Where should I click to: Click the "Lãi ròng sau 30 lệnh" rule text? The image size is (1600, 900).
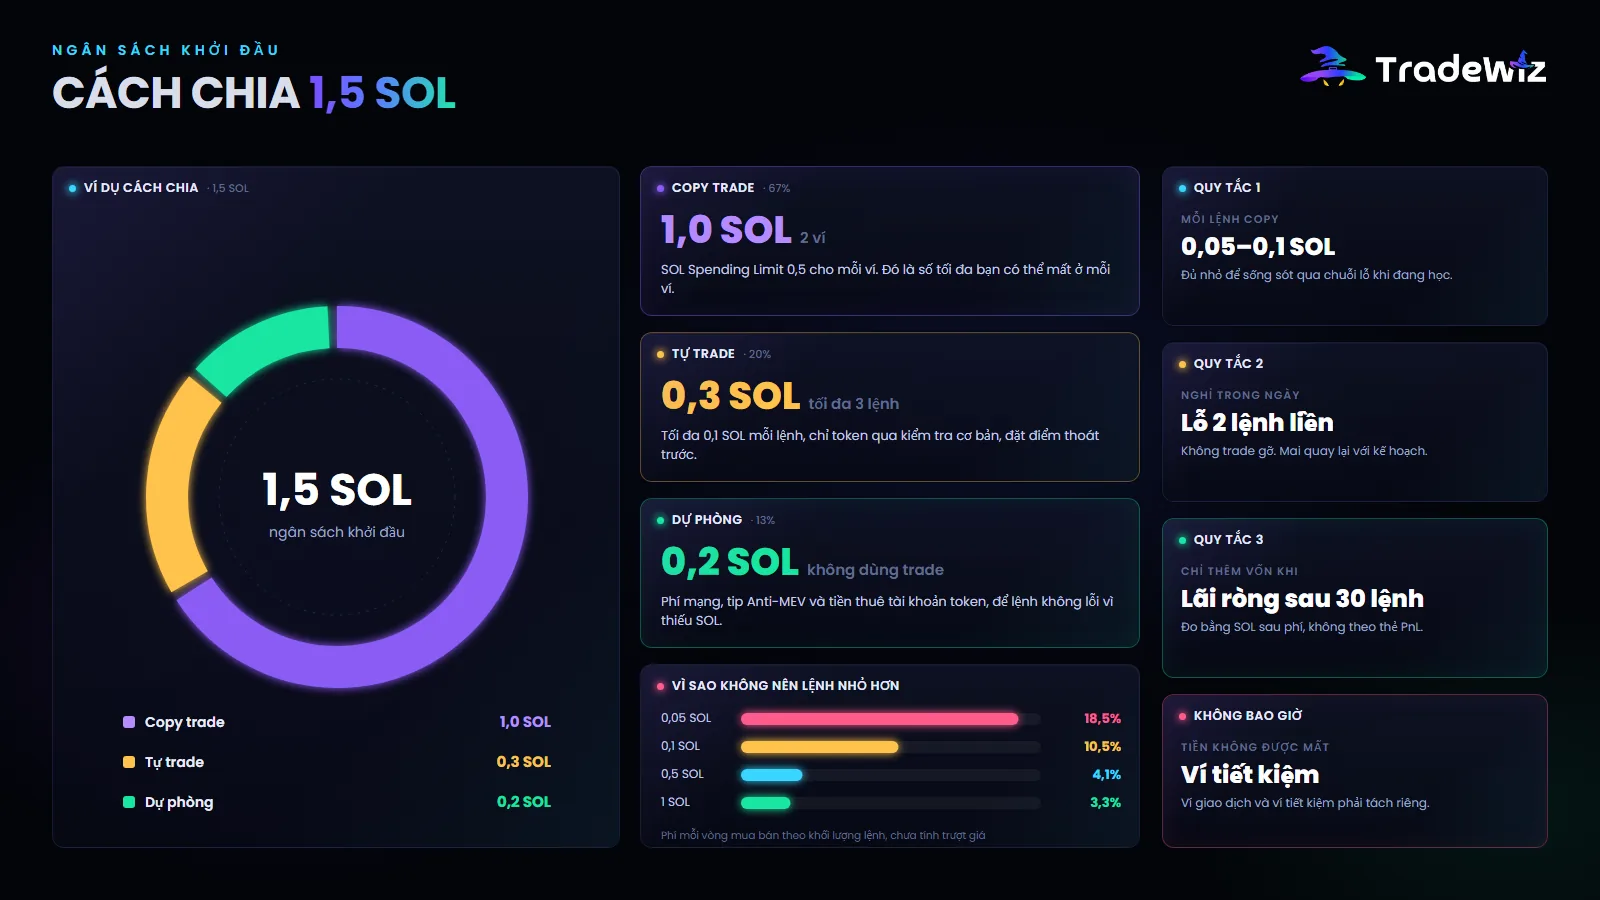tap(1302, 598)
